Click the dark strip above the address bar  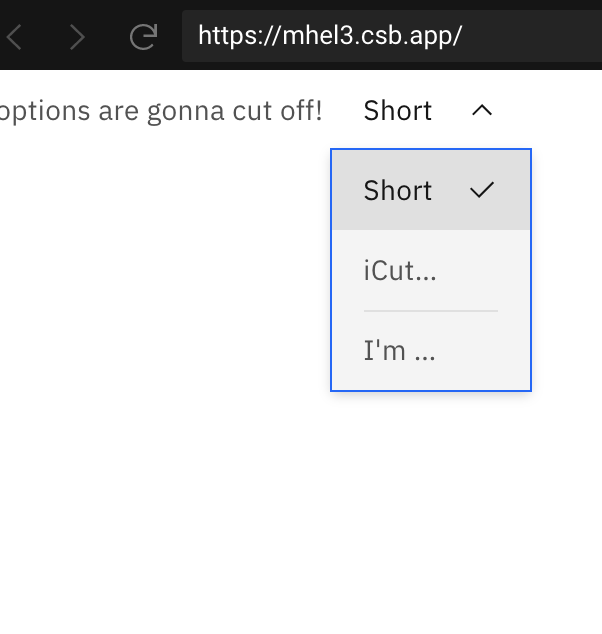coord(300,5)
